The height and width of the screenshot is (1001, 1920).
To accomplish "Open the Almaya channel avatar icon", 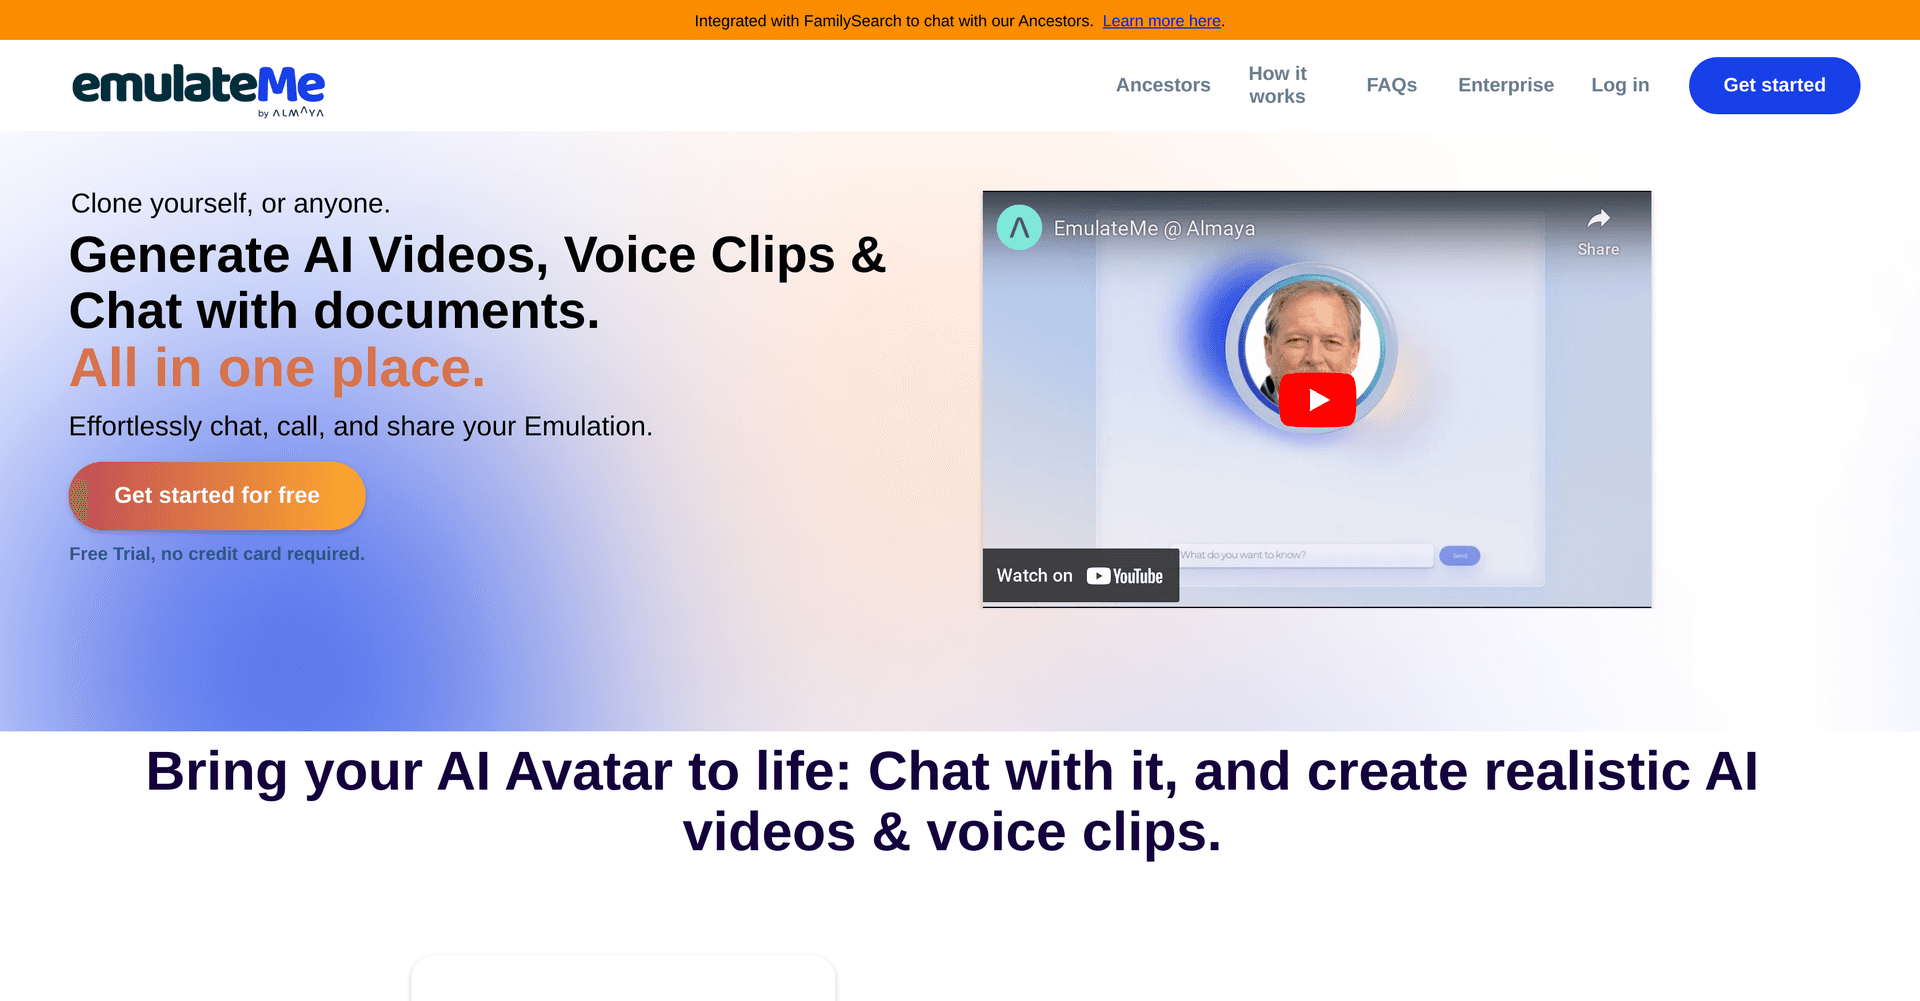I will [1019, 228].
